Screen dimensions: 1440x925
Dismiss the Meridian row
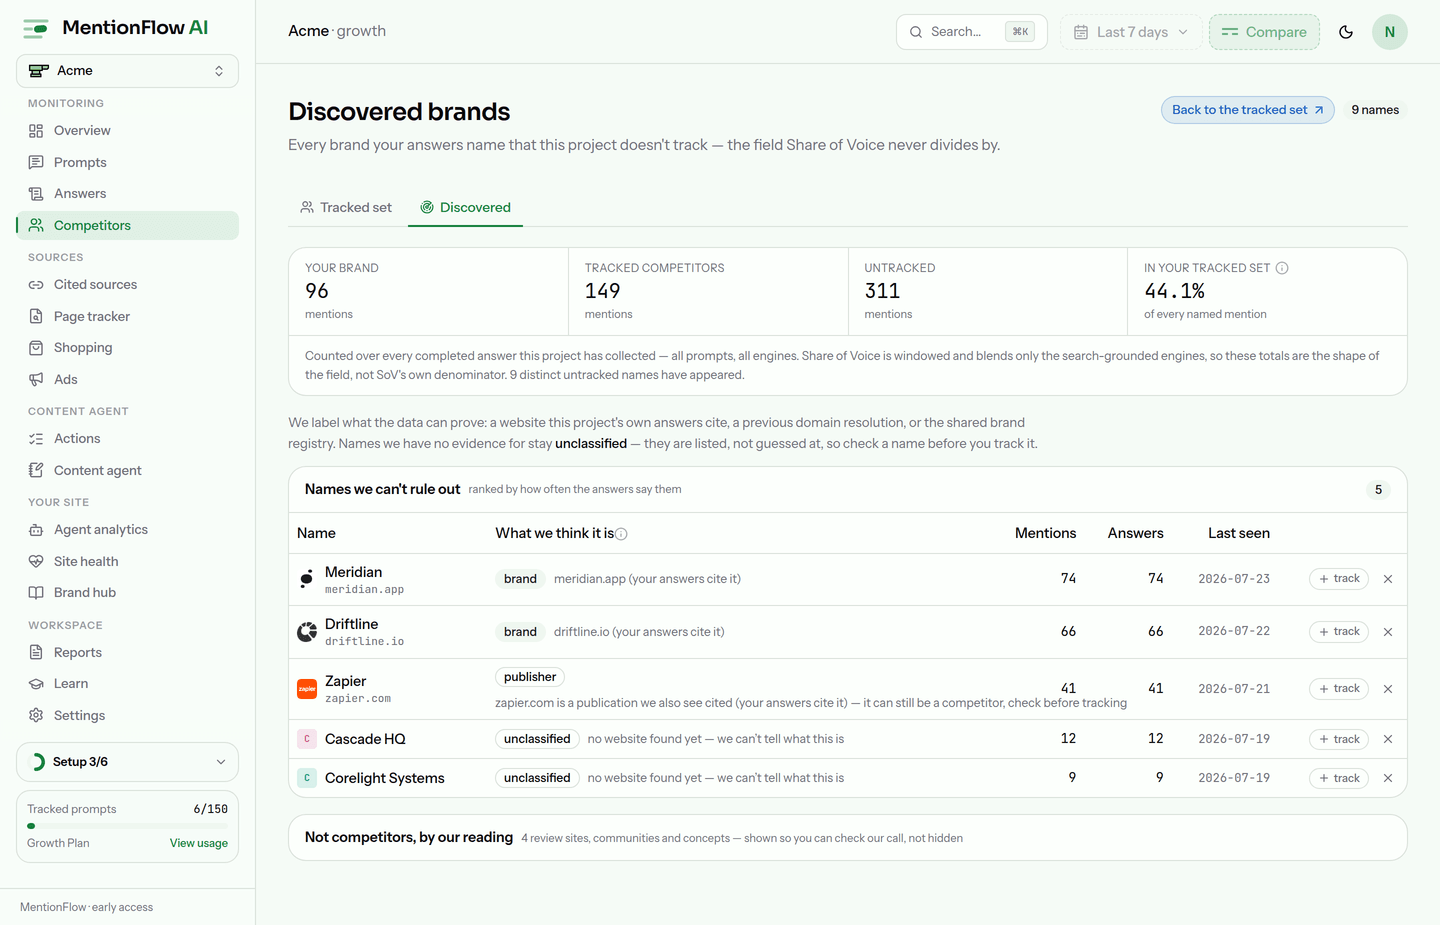(1388, 579)
